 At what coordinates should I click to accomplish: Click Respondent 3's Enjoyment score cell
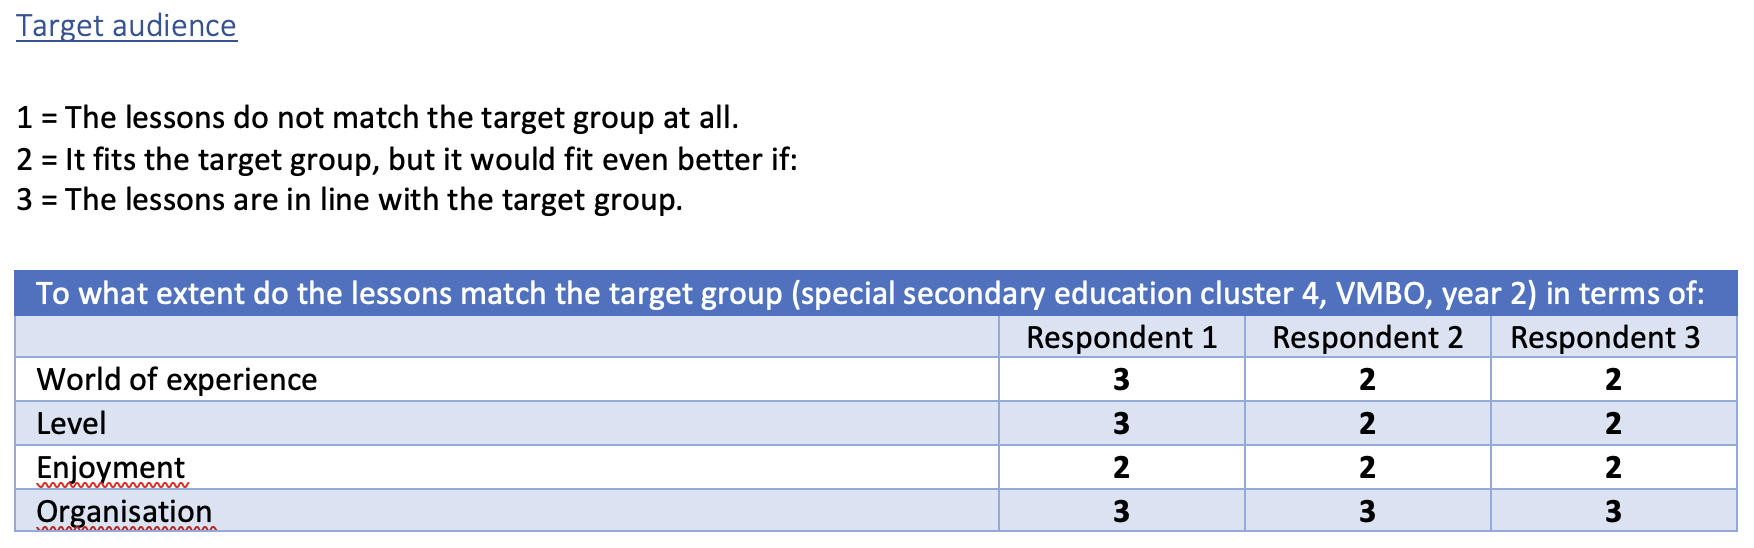coord(1613,468)
